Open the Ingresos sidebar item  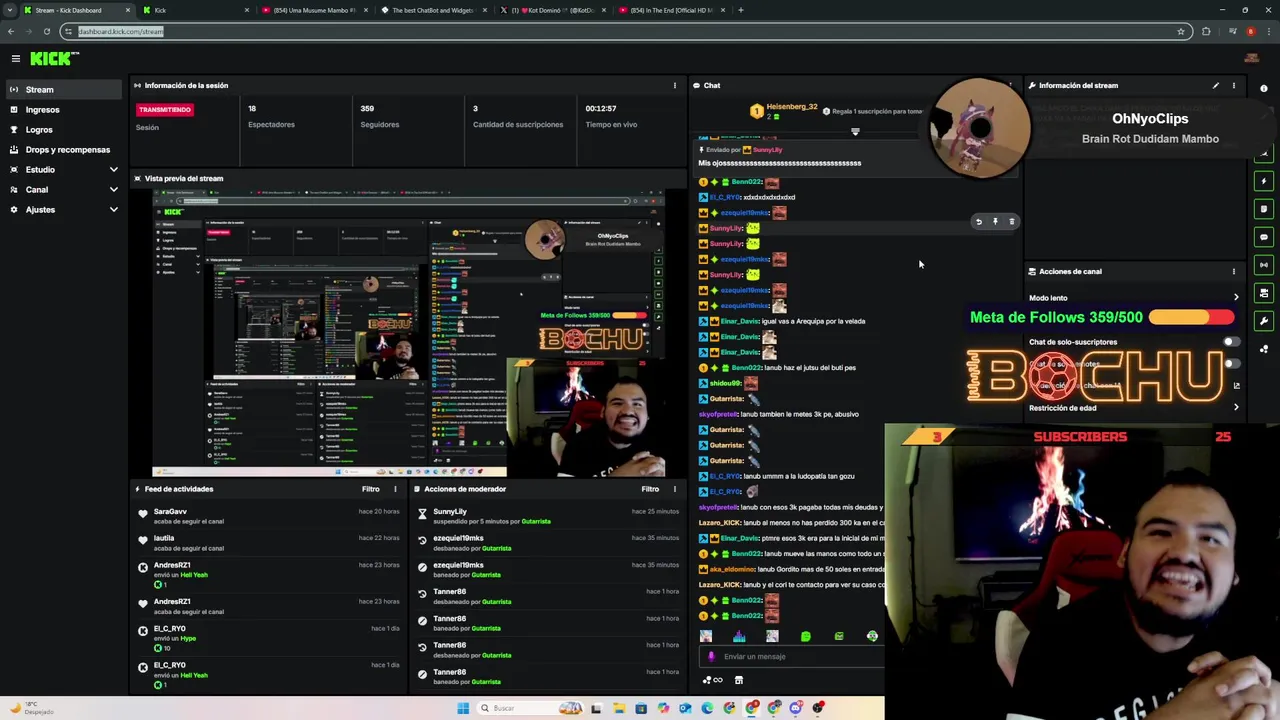64,110
